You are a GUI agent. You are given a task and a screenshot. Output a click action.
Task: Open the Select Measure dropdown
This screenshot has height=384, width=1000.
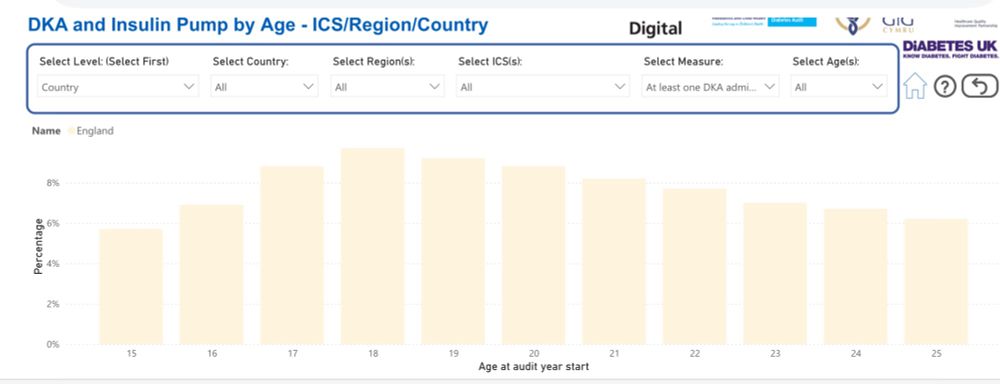click(710, 87)
